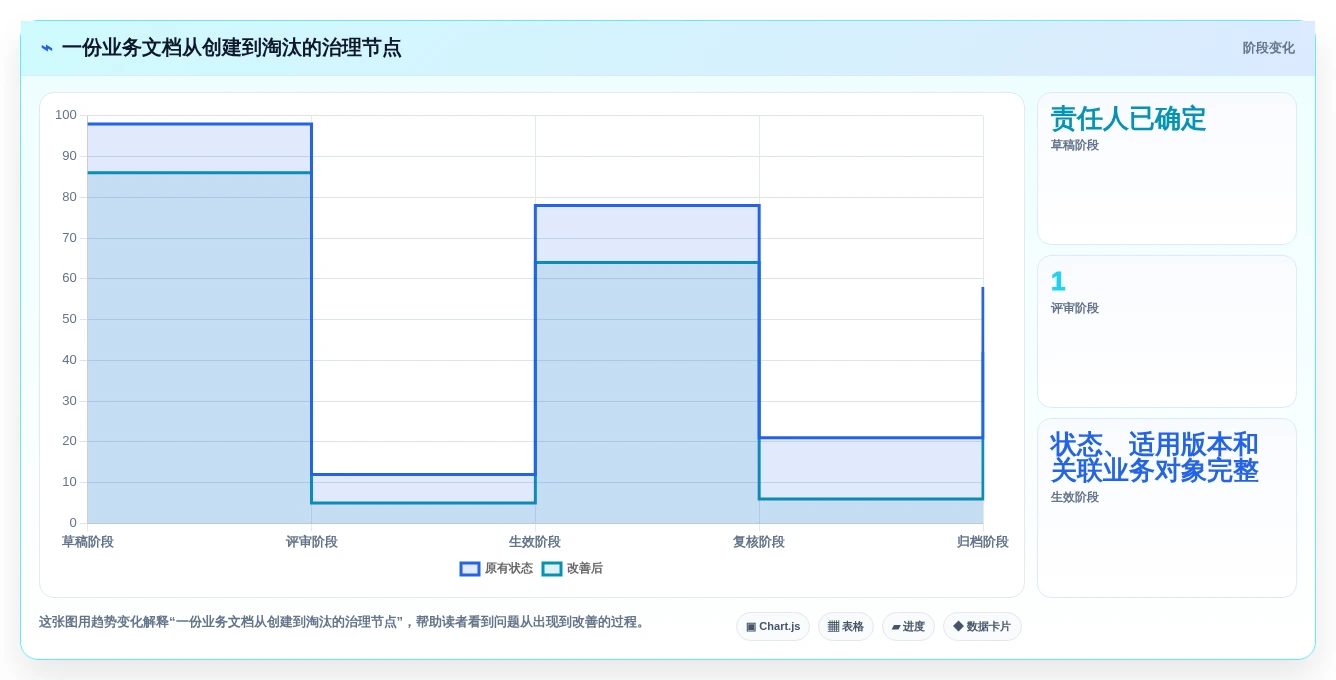Click the 原有状态 legend color box
1336x680 pixels.
(470, 569)
